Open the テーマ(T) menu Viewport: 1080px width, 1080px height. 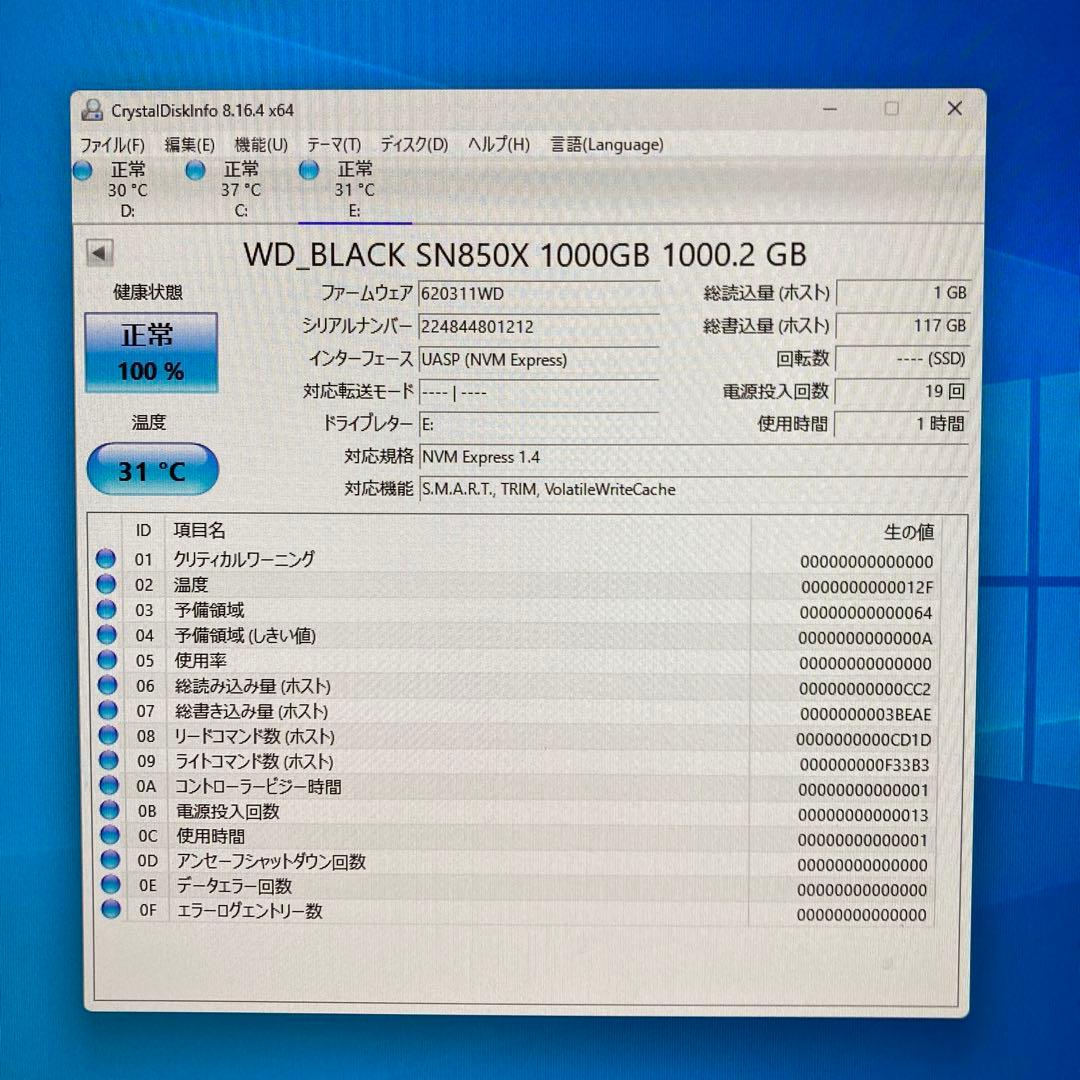pyautogui.click(x=333, y=145)
